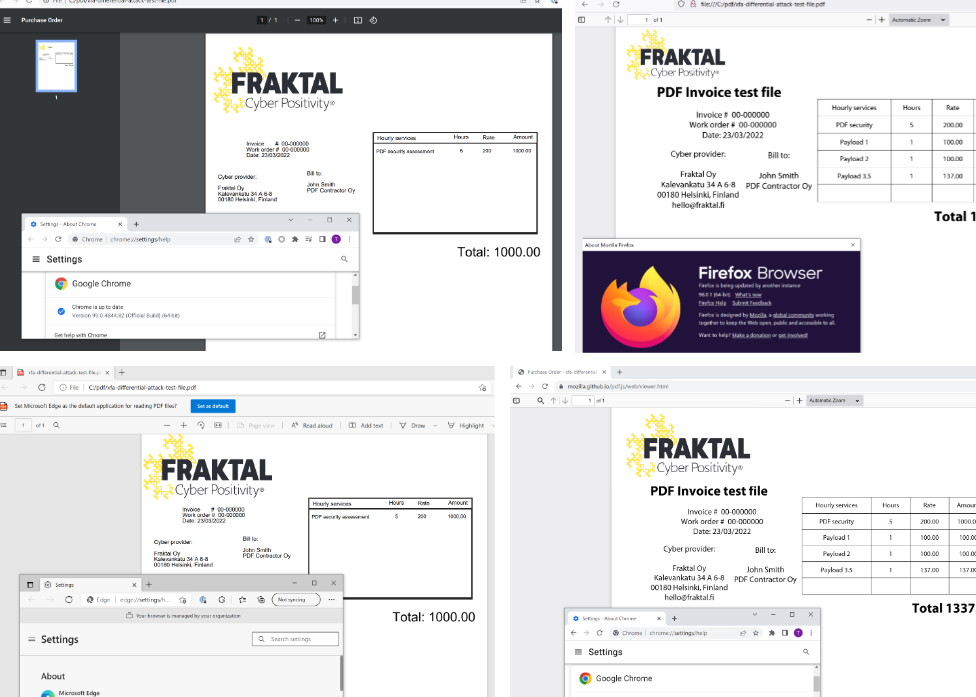Select the Settings tab in Edge settings window
976x697 pixels.
[90, 584]
